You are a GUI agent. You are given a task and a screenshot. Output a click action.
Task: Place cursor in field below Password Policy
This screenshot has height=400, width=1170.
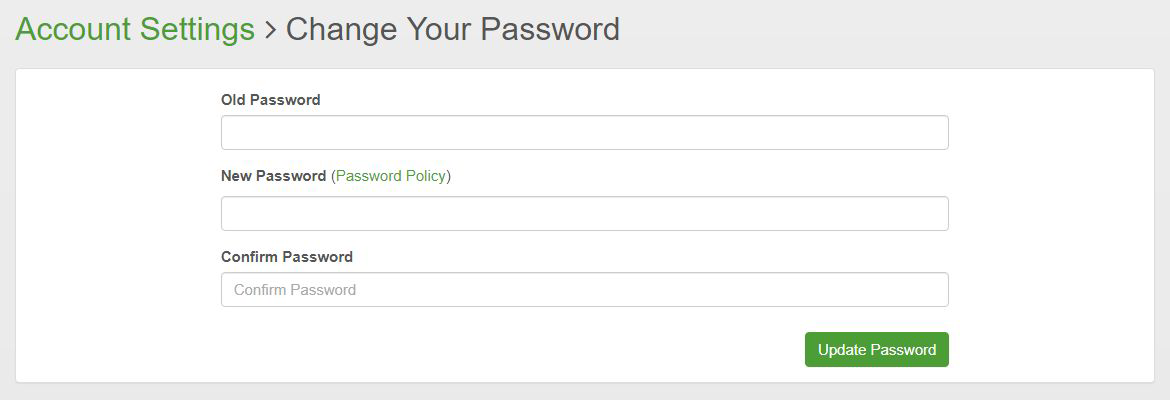click(x=584, y=214)
